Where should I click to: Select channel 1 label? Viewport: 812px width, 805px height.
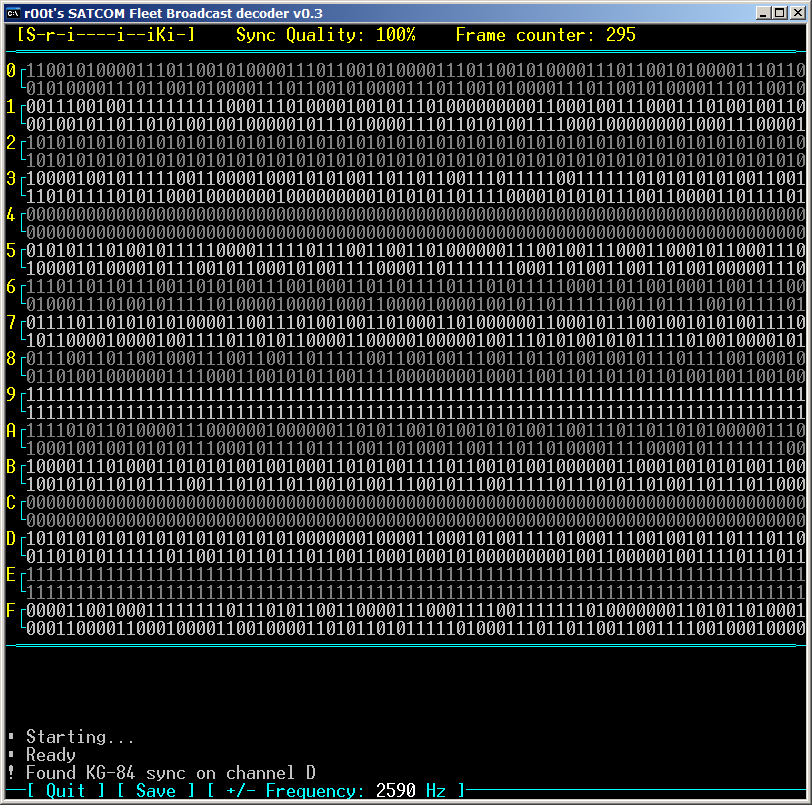11,107
